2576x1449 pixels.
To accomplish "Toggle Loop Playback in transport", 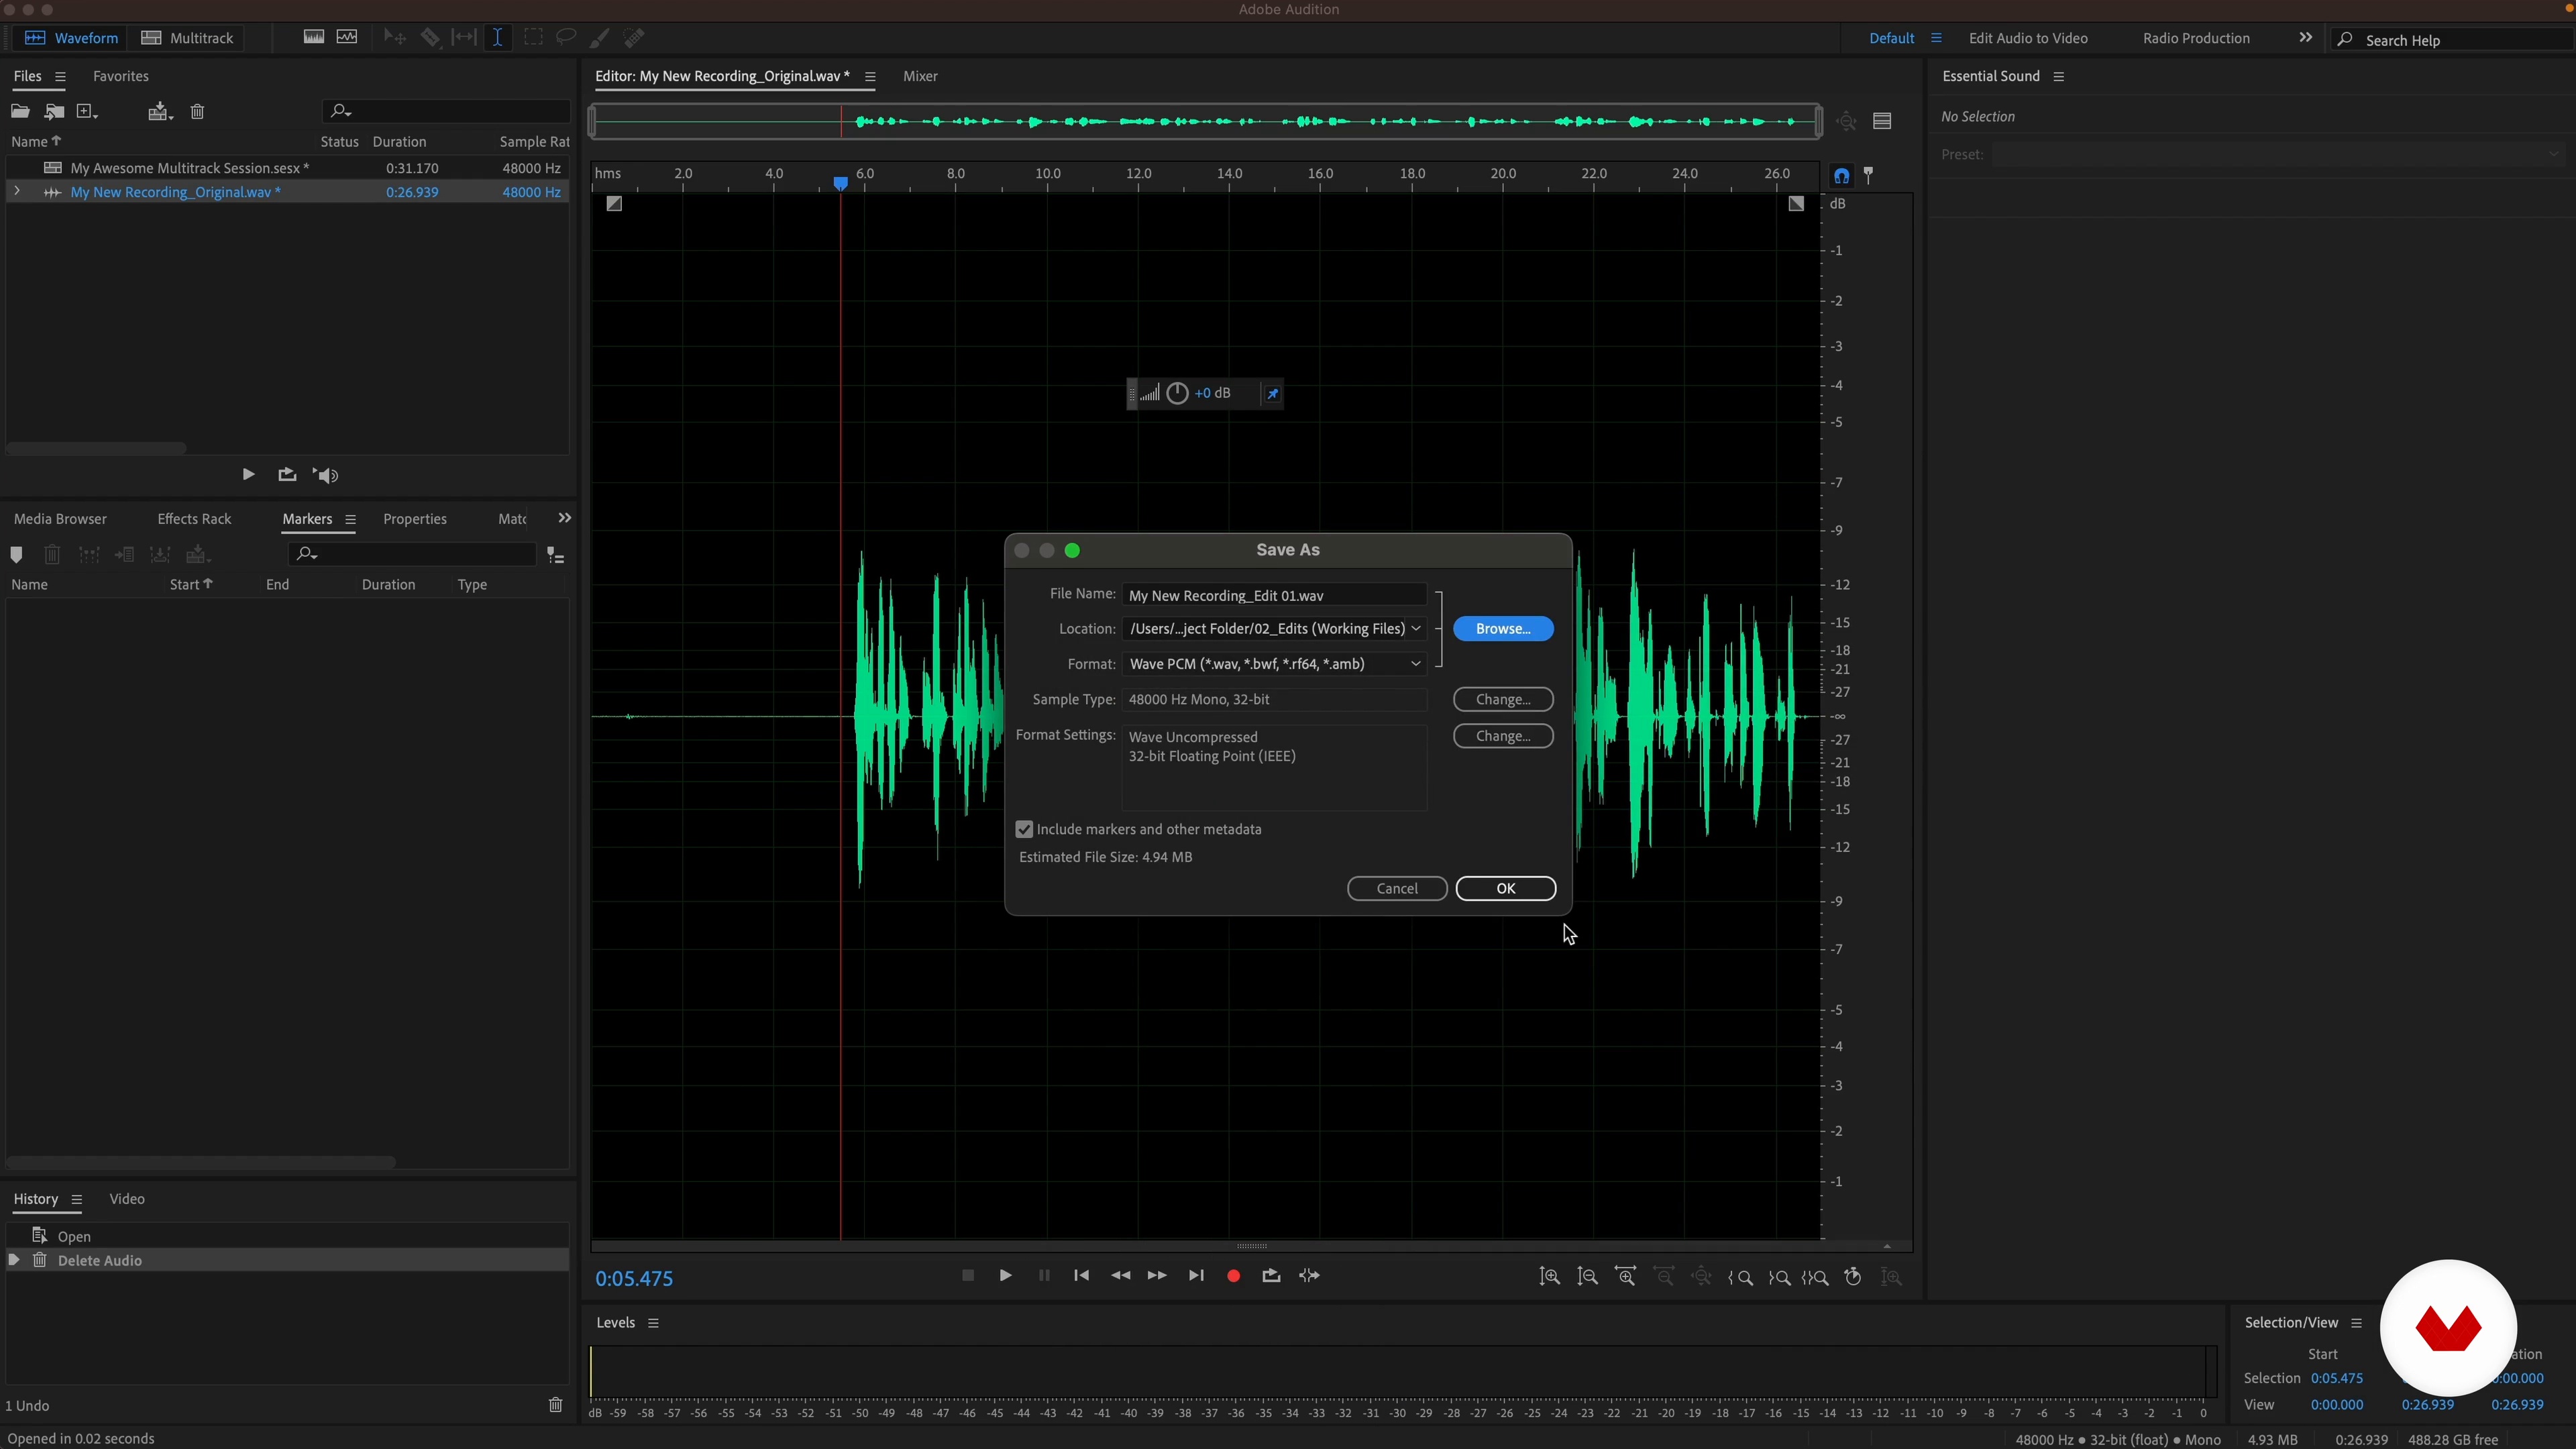I will point(1271,1276).
